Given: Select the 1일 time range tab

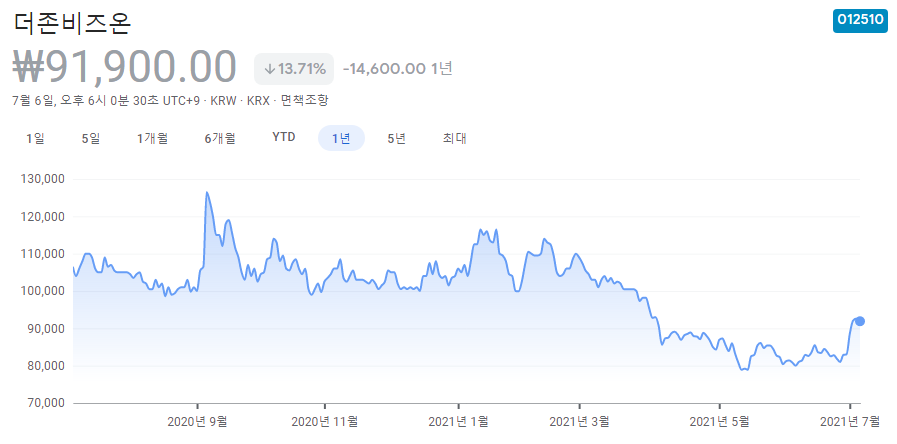Looking at the screenshot, I should click(x=35, y=138).
